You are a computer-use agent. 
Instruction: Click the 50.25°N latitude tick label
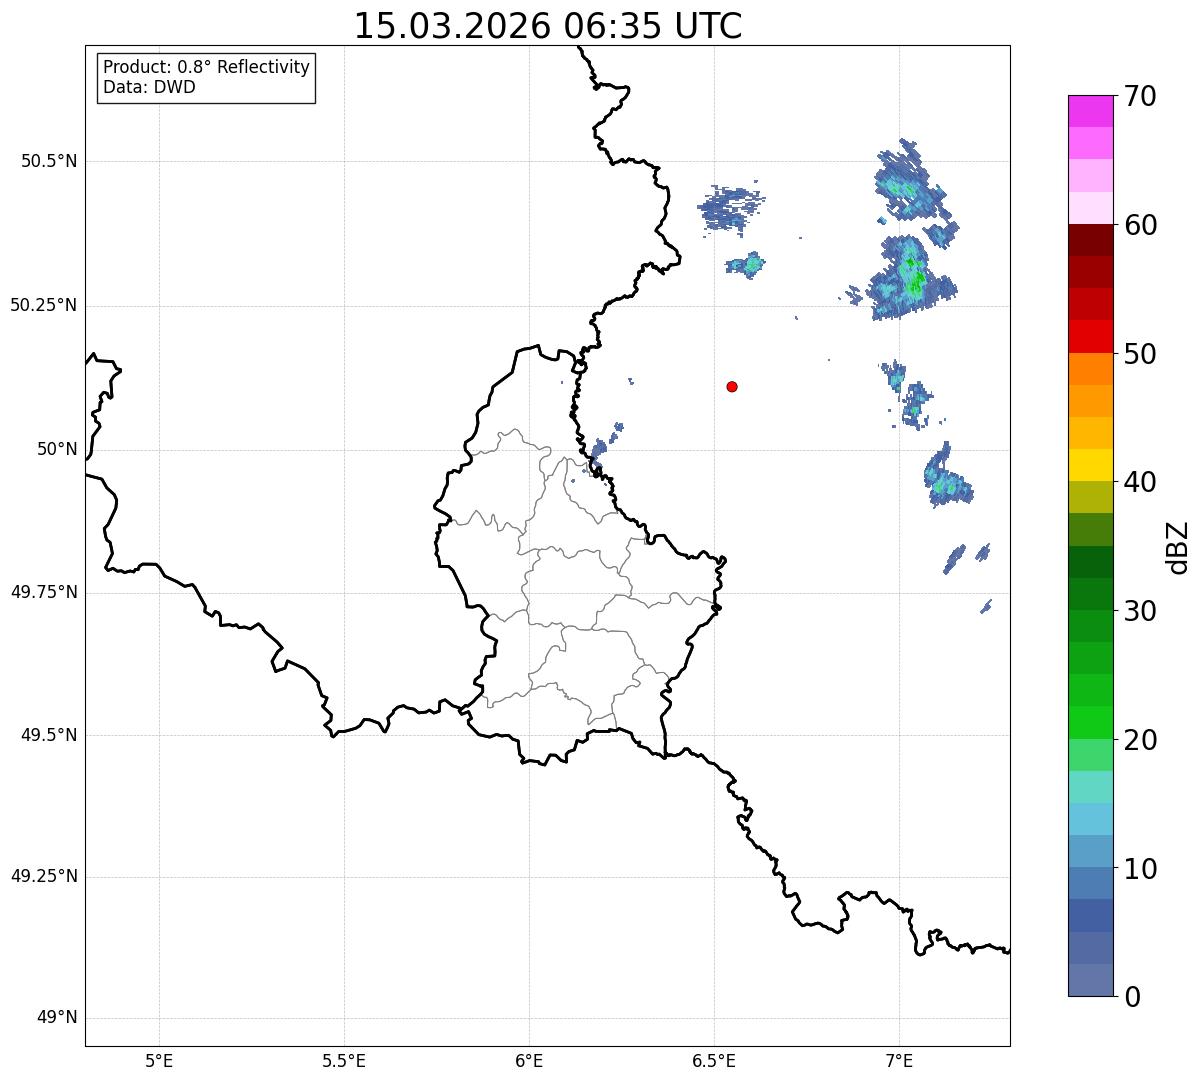point(44,305)
